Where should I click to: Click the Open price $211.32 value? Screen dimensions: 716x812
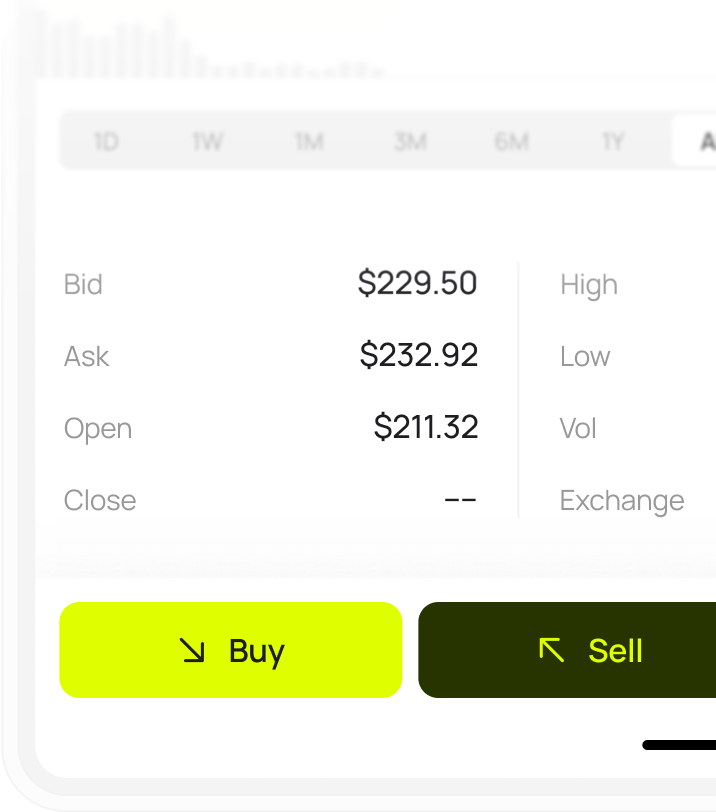point(426,428)
